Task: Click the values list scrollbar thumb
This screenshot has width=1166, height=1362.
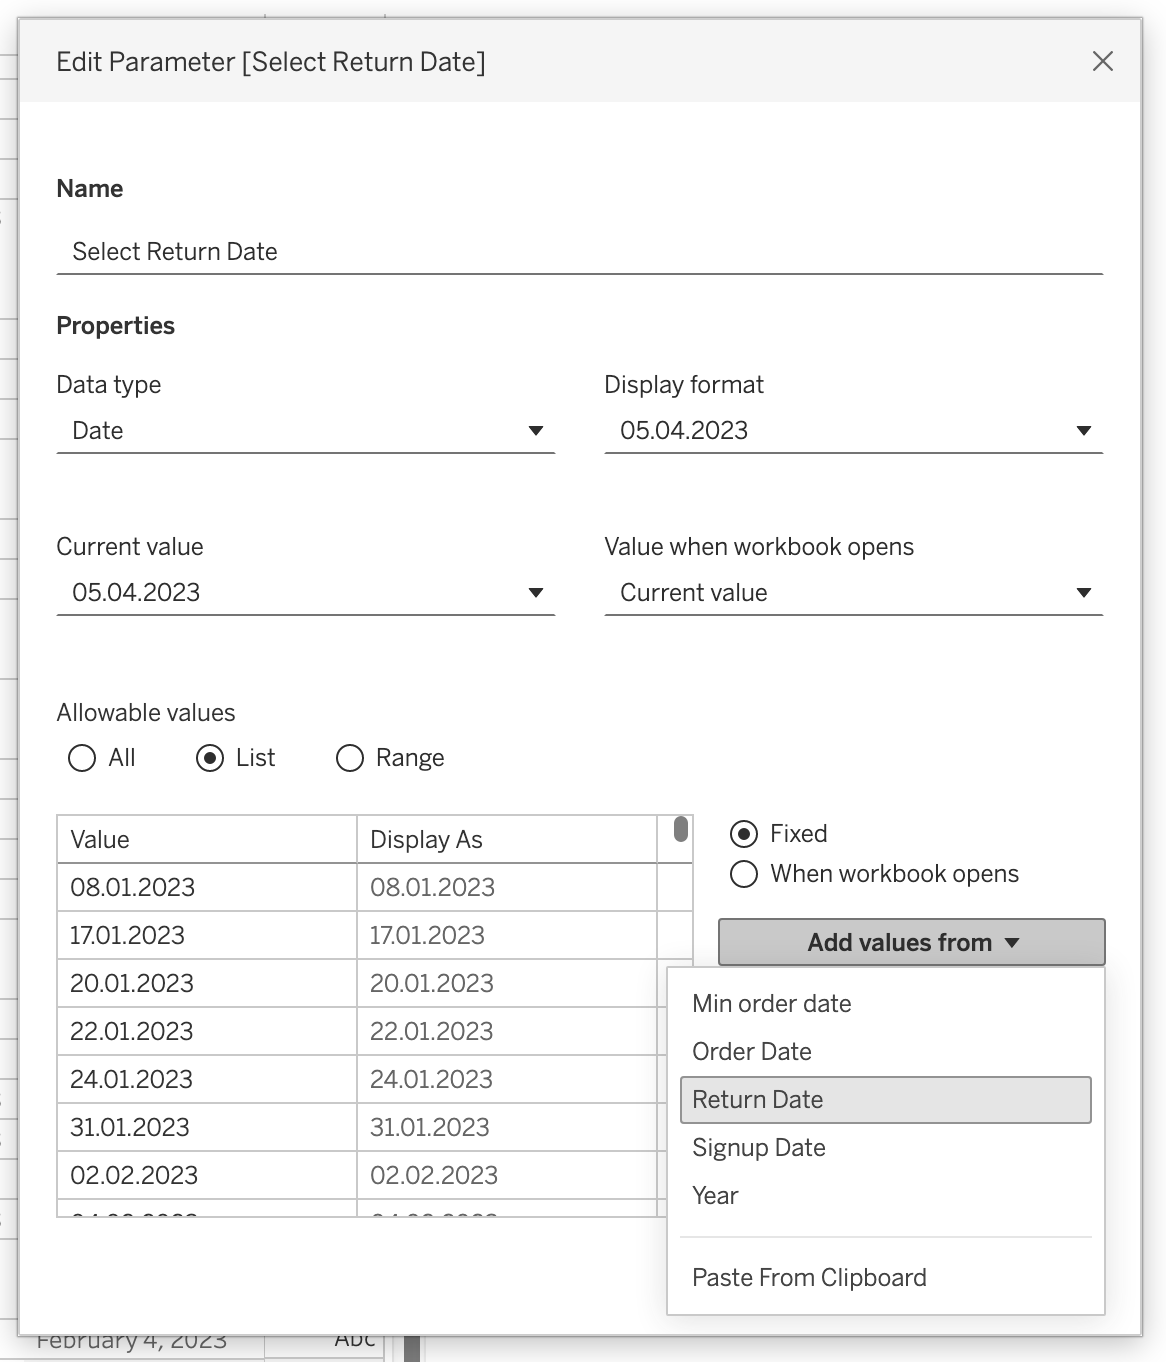Action: [681, 829]
